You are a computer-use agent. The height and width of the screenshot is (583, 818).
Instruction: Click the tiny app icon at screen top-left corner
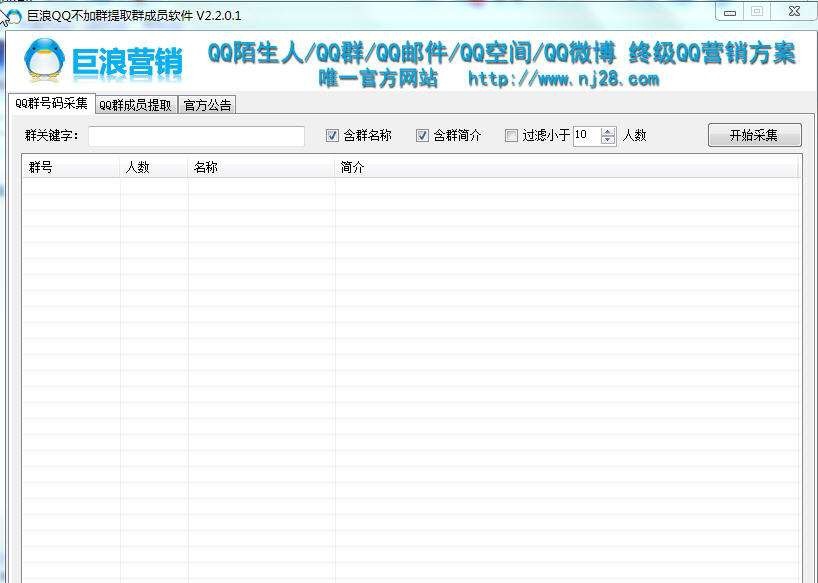click(x=10, y=3)
